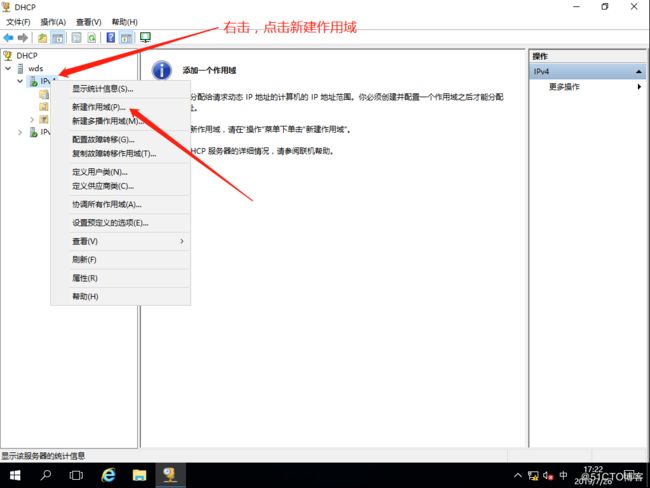Choose 帮助(H) from context menu
The image size is (650, 488).
121,296
